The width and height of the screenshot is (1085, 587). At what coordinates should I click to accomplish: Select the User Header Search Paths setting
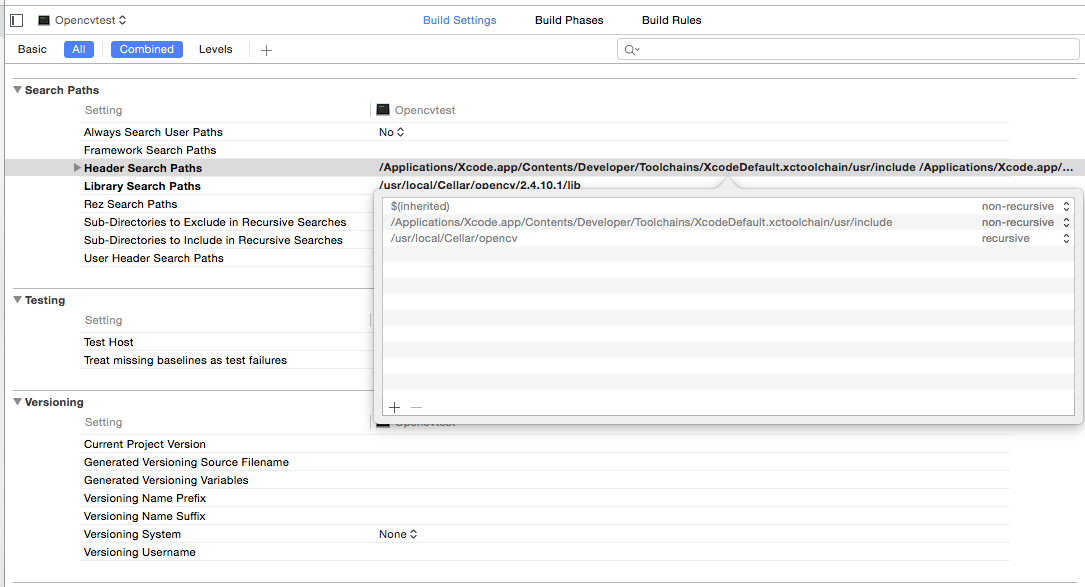click(x=154, y=258)
